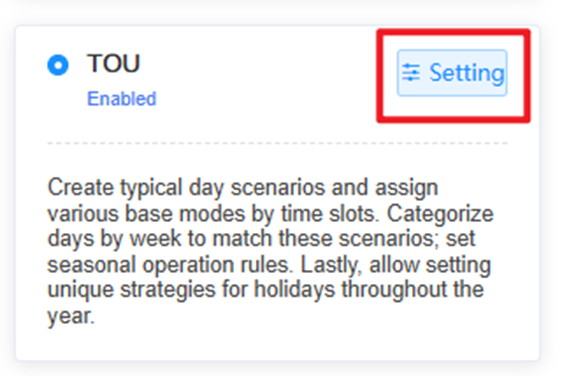The height and width of the screenshot is (376, 569).
Task: Click the Enabled status label
Action: [122, 99]
